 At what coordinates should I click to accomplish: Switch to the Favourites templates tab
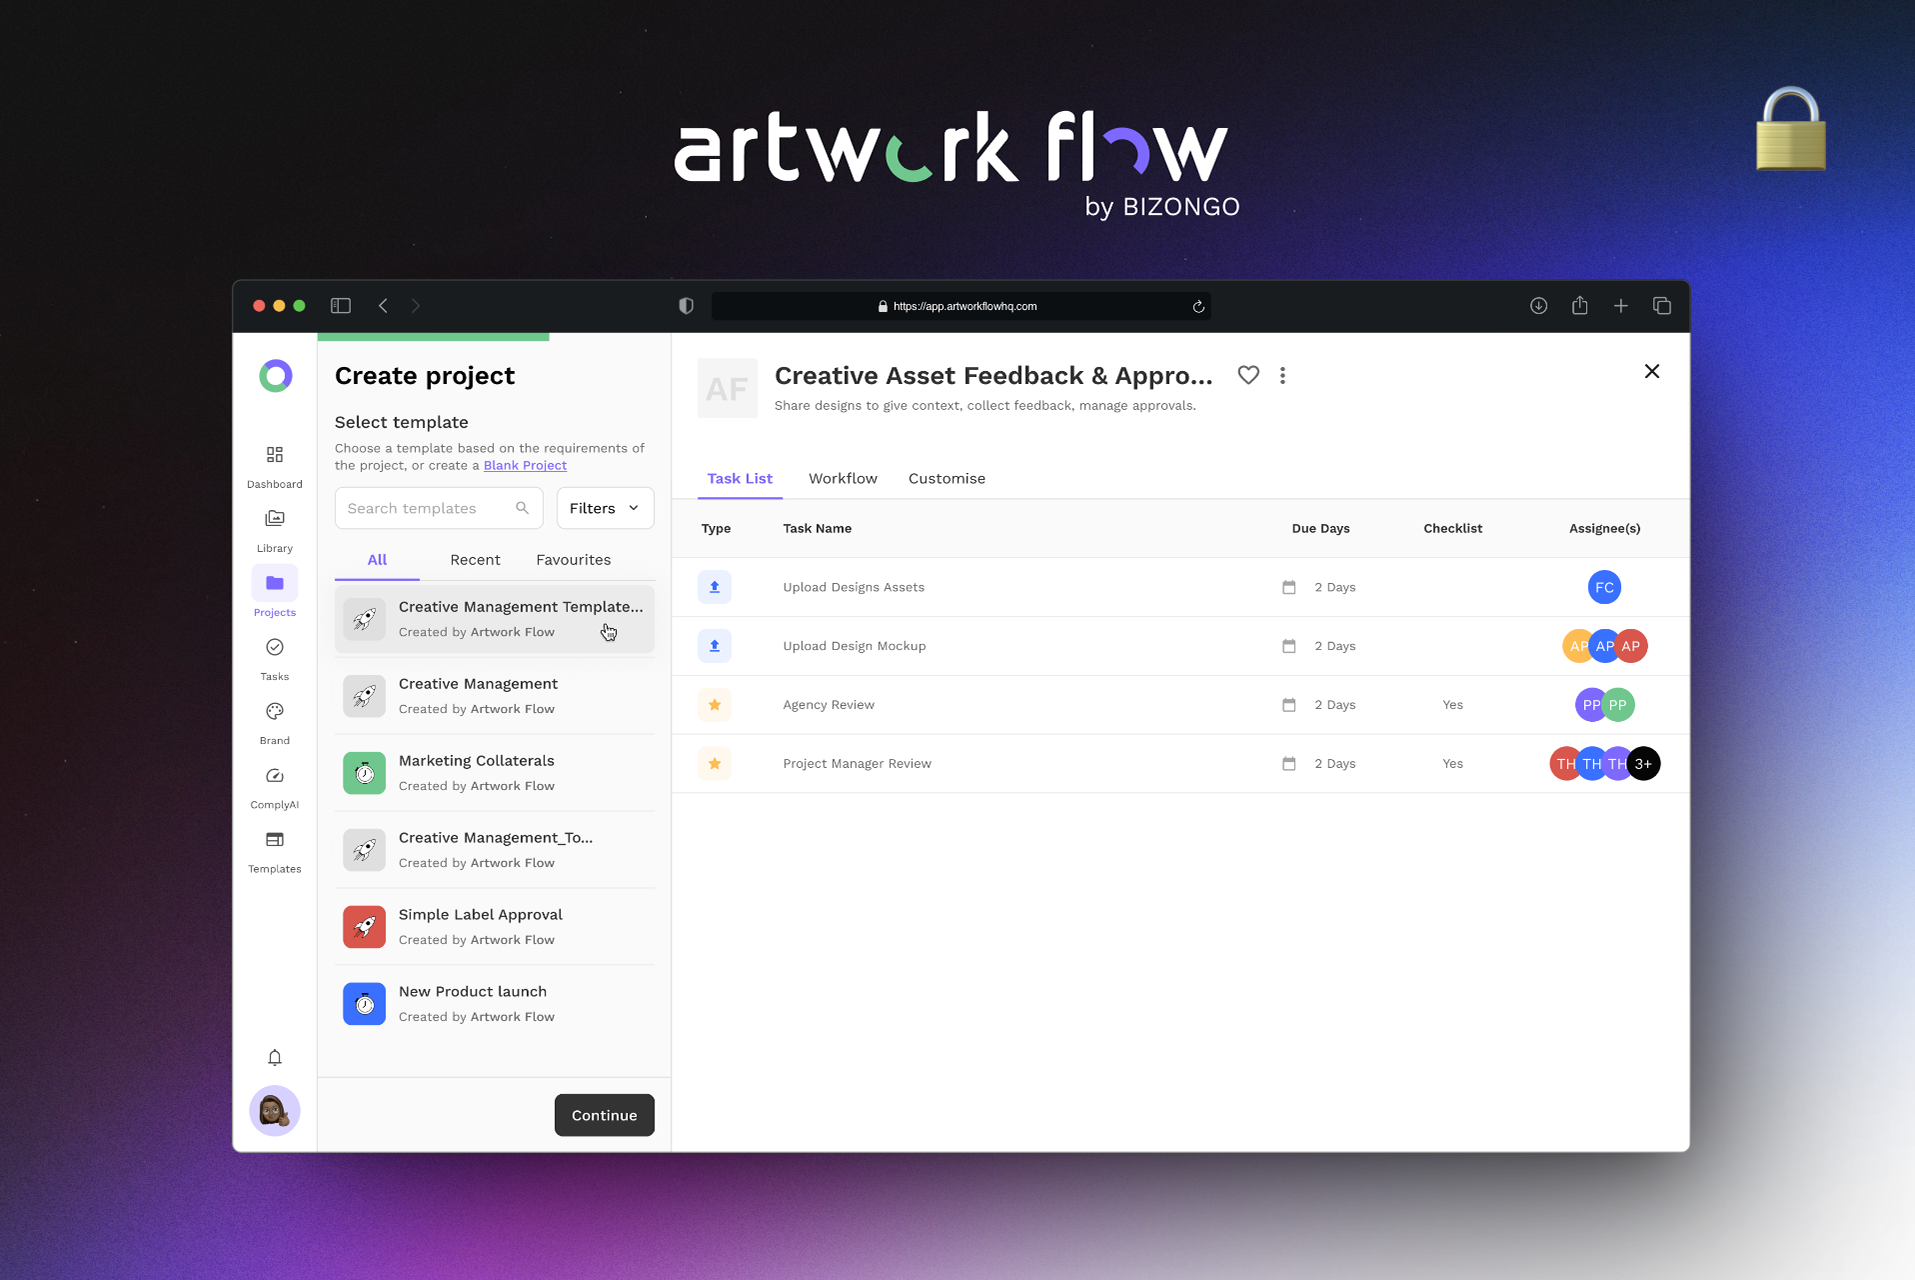click(x=573, y=560)
